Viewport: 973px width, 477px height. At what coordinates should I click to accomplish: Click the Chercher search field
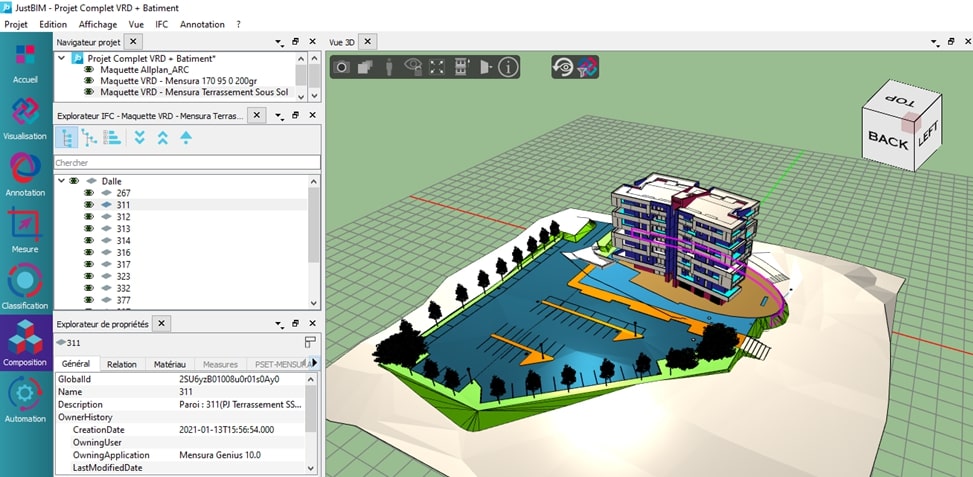coord(187,162)
